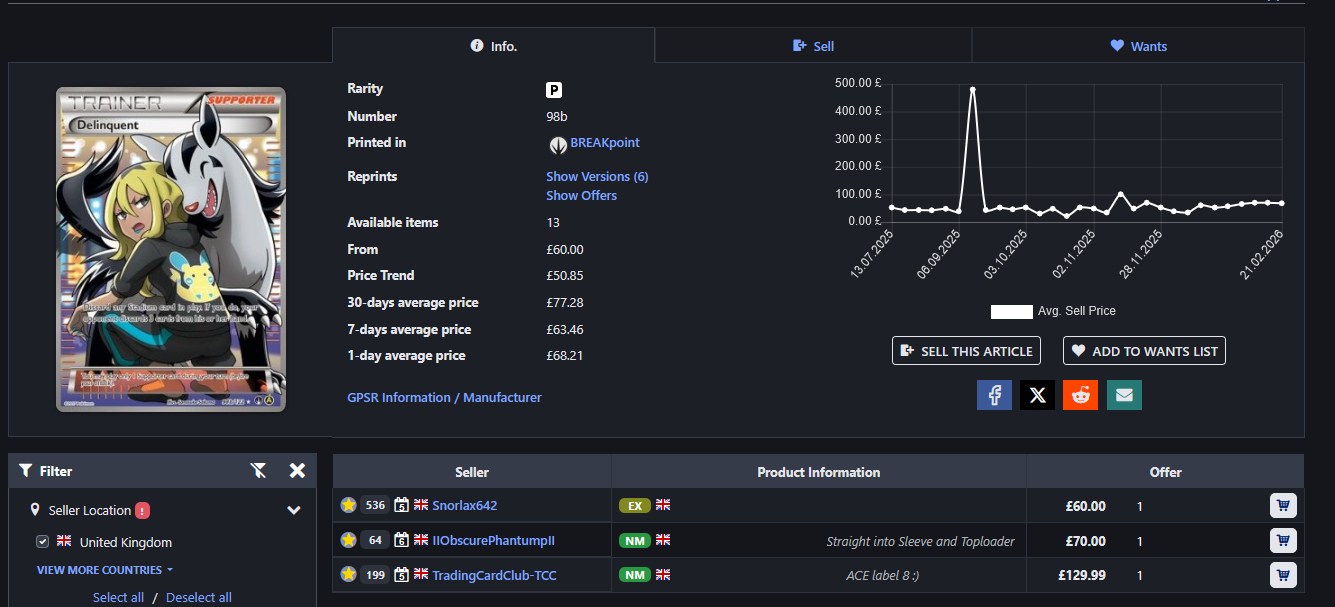
Task: Click Deselect all countries link
Action: [198, 597]
